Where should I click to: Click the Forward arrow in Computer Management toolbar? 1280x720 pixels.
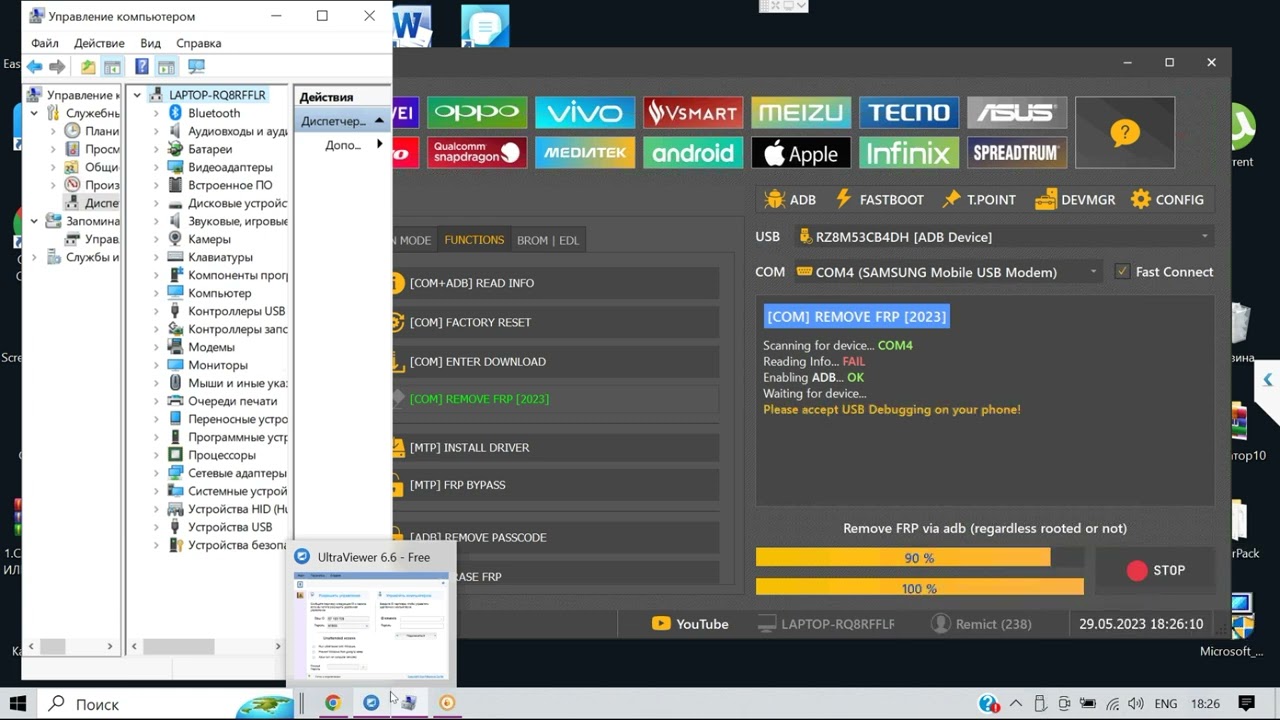(57, 67)
